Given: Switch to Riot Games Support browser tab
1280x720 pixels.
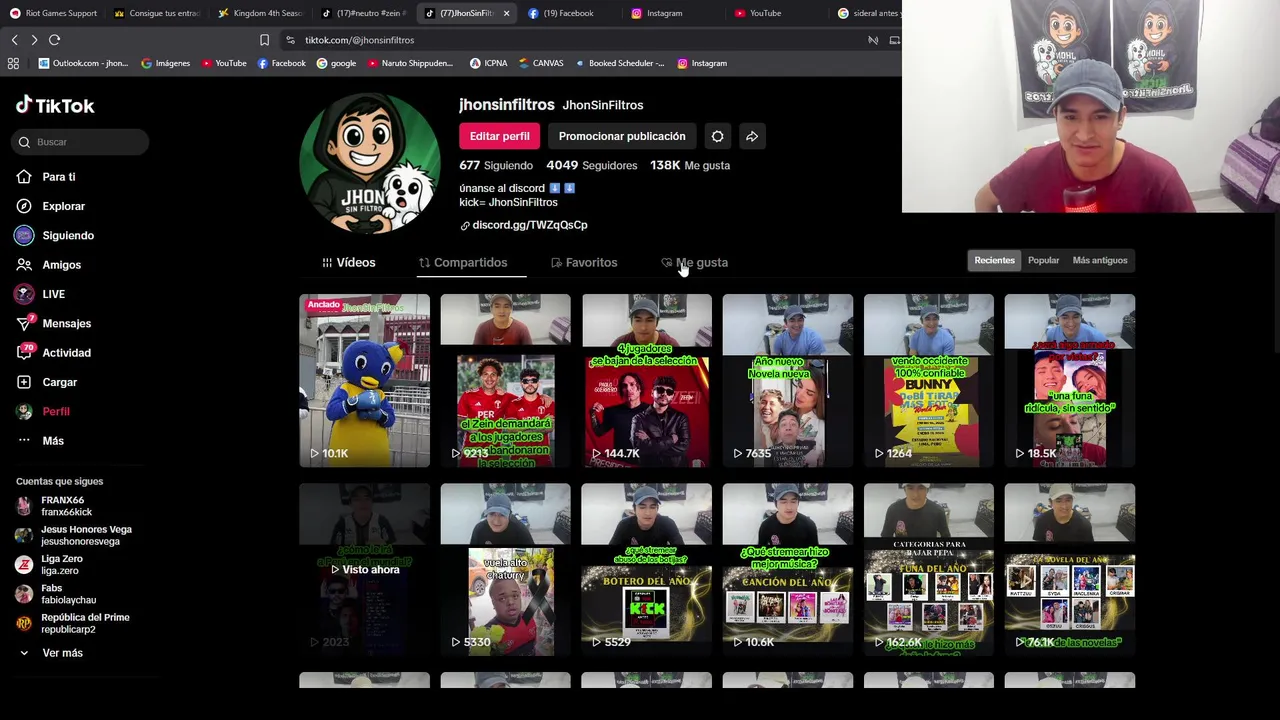Looking at the screenshot, I should 53,13.
